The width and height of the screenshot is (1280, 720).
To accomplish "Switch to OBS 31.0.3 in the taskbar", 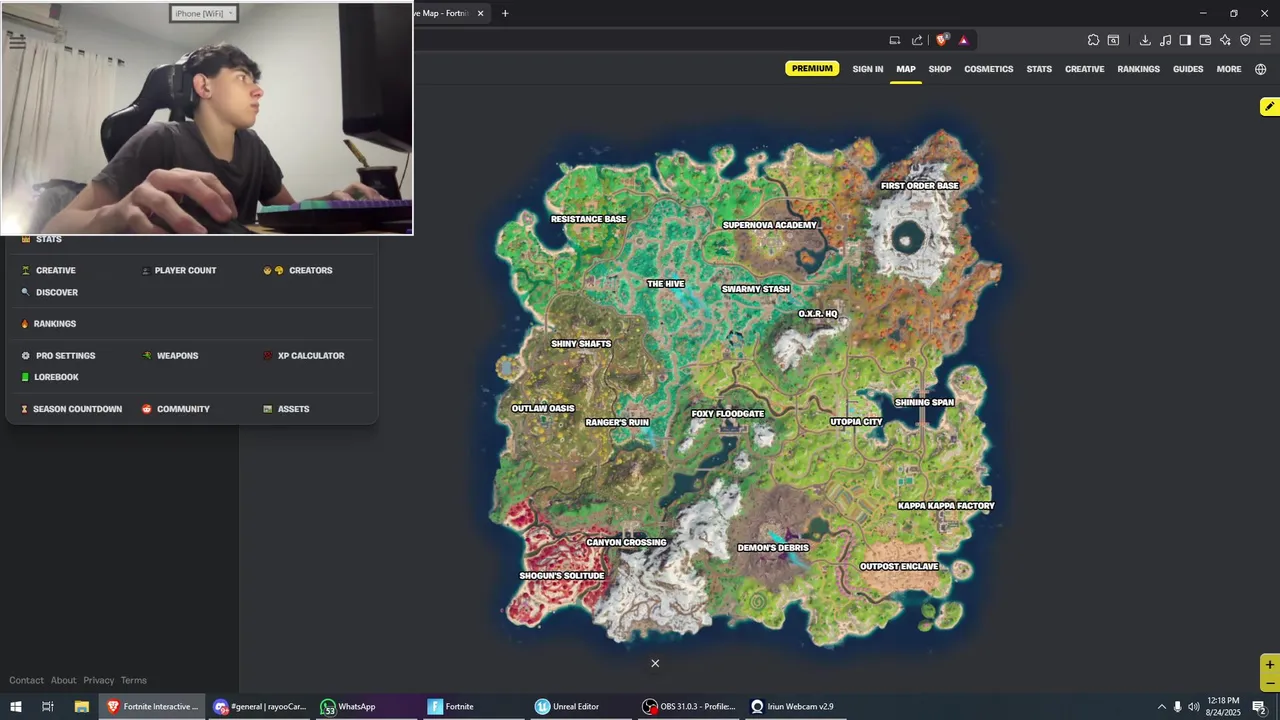I will (689, 707).
